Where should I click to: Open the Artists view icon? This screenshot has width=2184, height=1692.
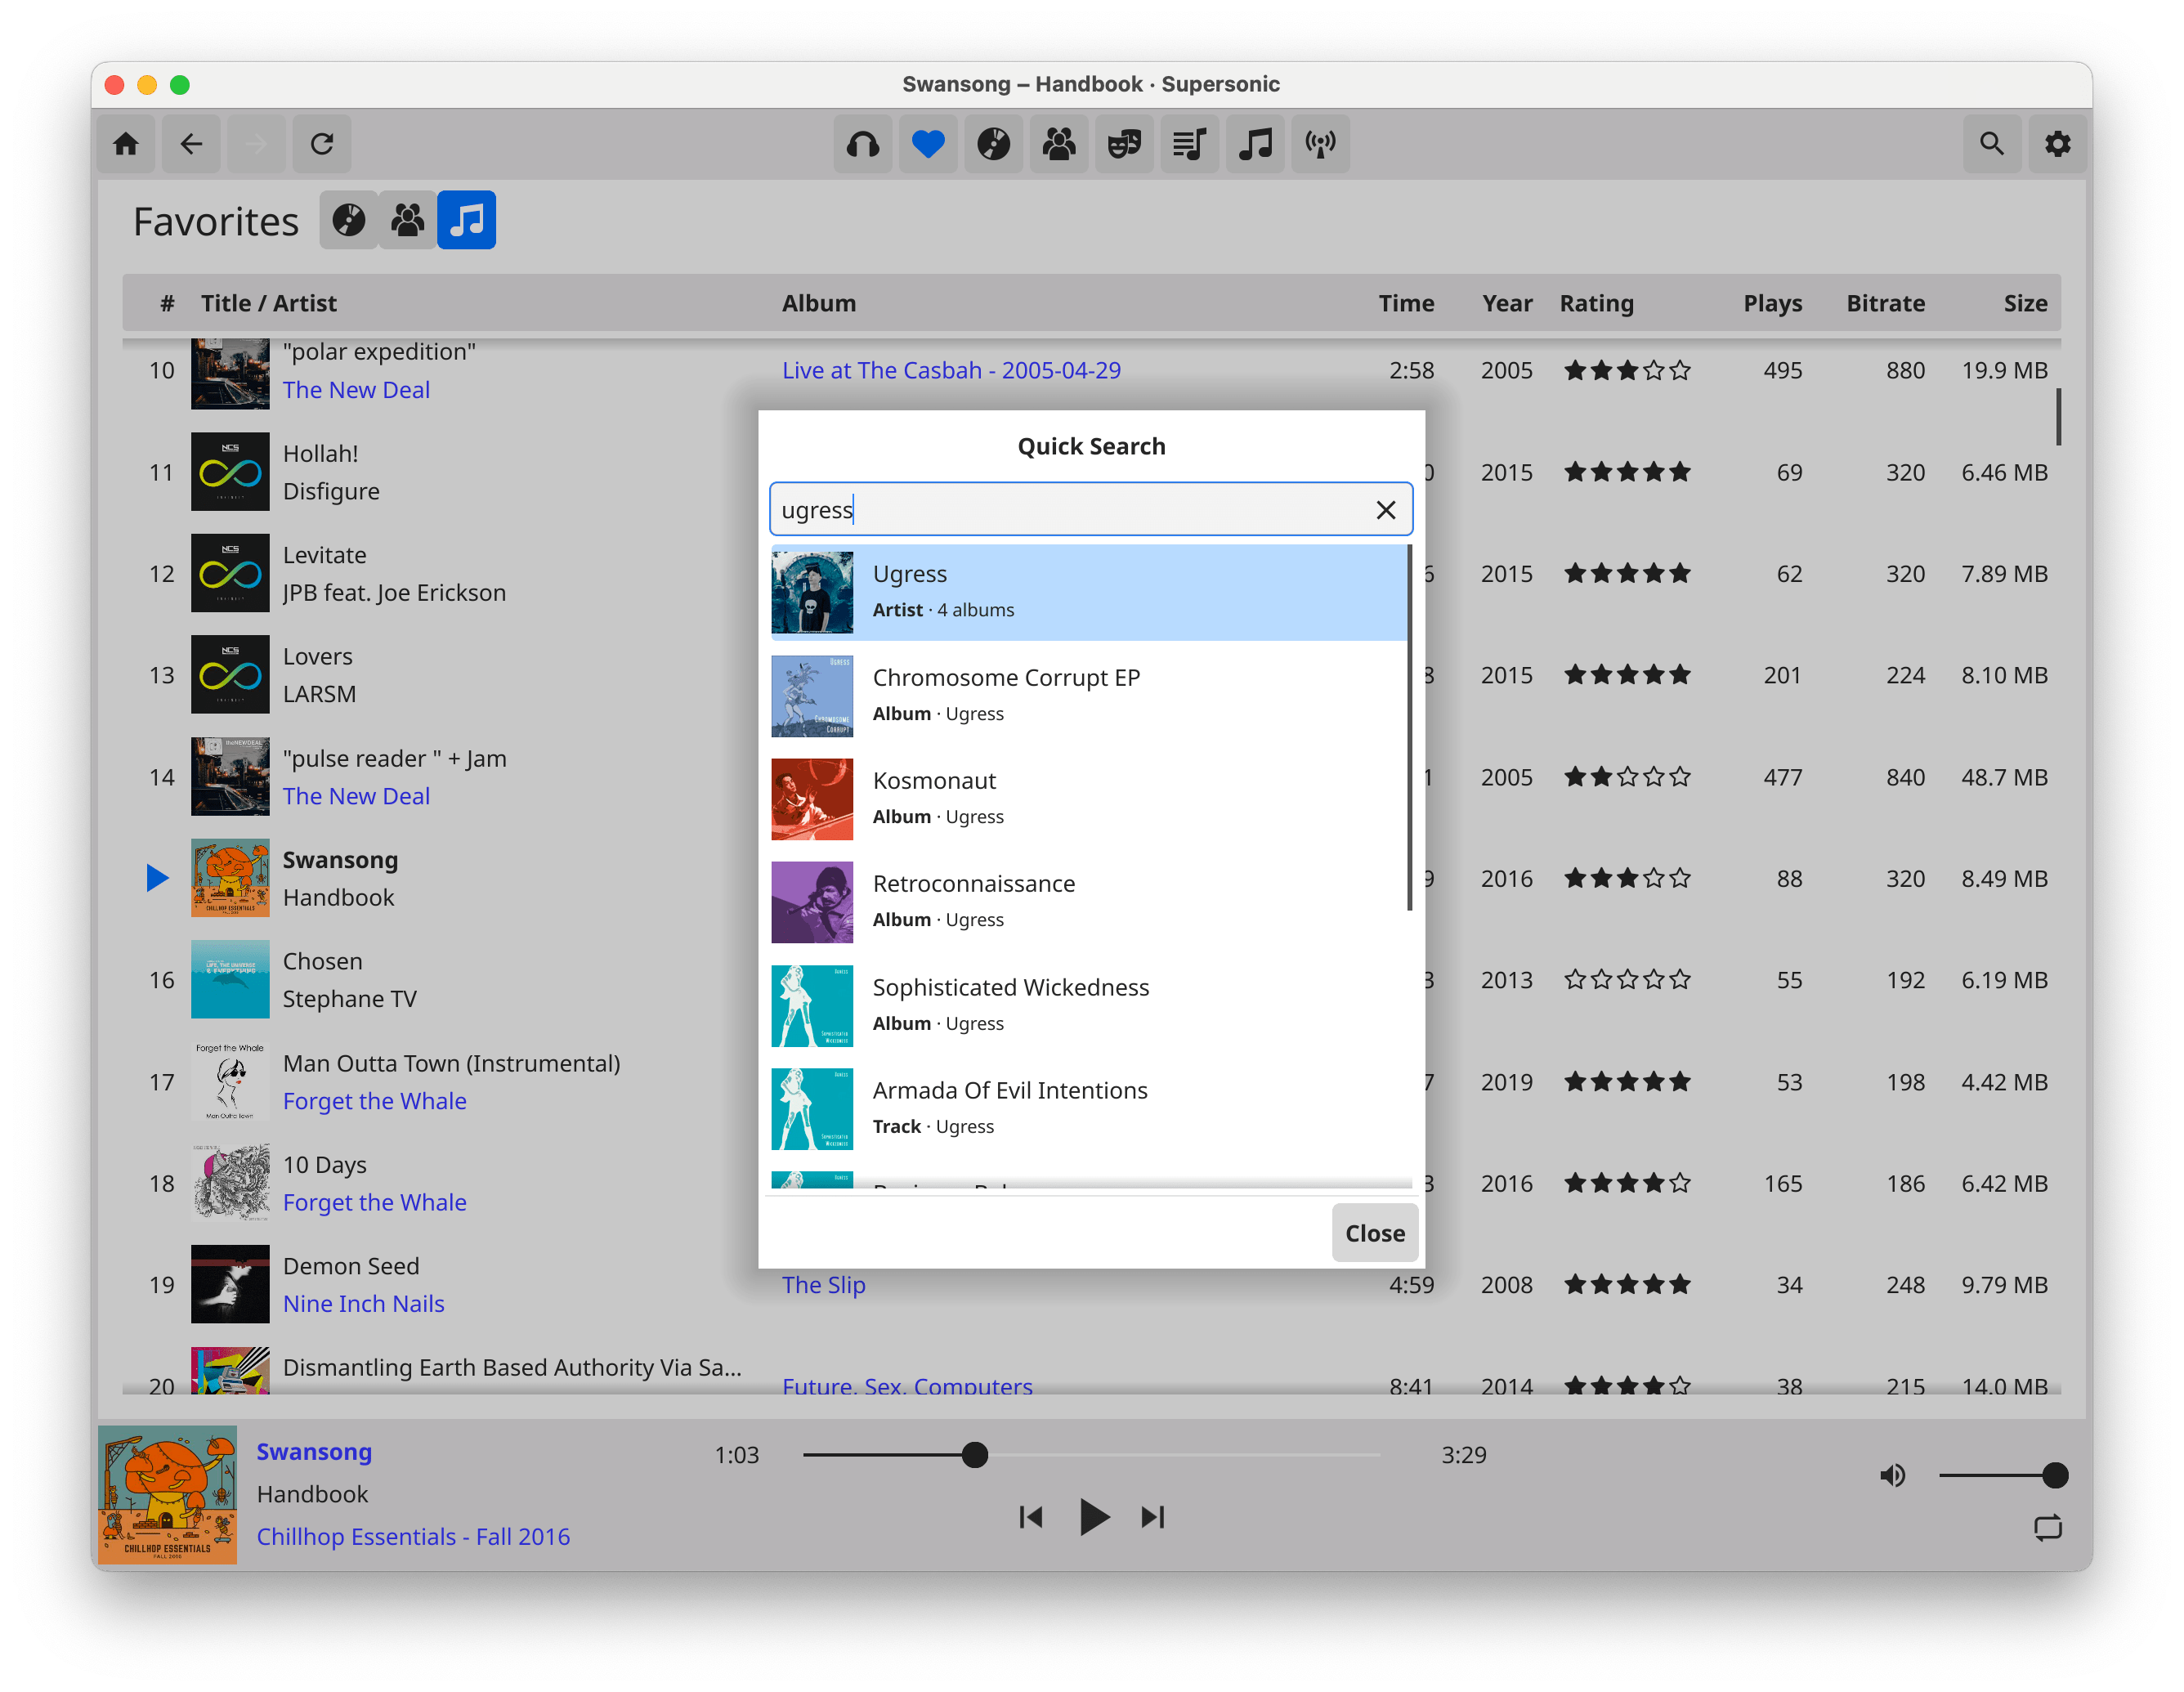1059,144
